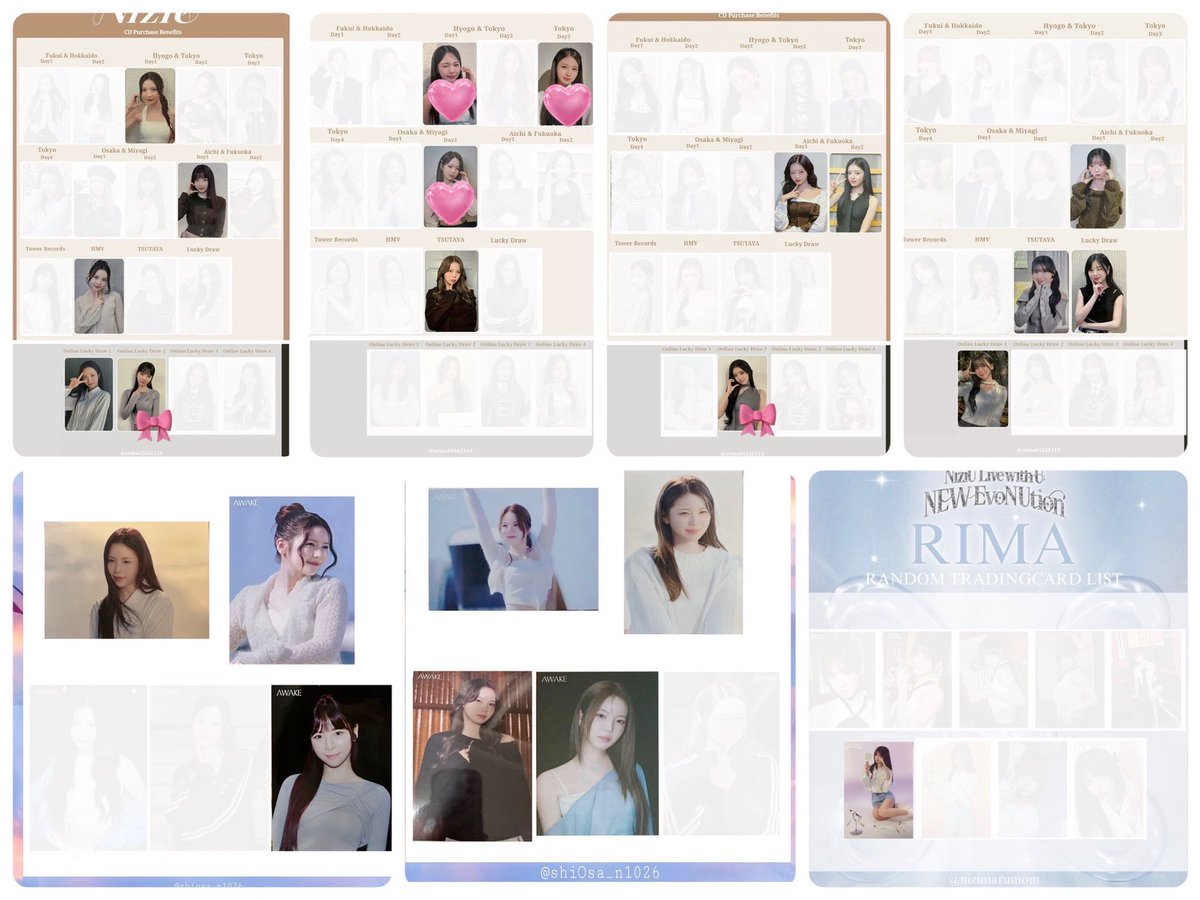Select colored Aichi & Fukuoka Day1 card, third template
This screenshot has width=1200, height=900.
click(801, 193)
